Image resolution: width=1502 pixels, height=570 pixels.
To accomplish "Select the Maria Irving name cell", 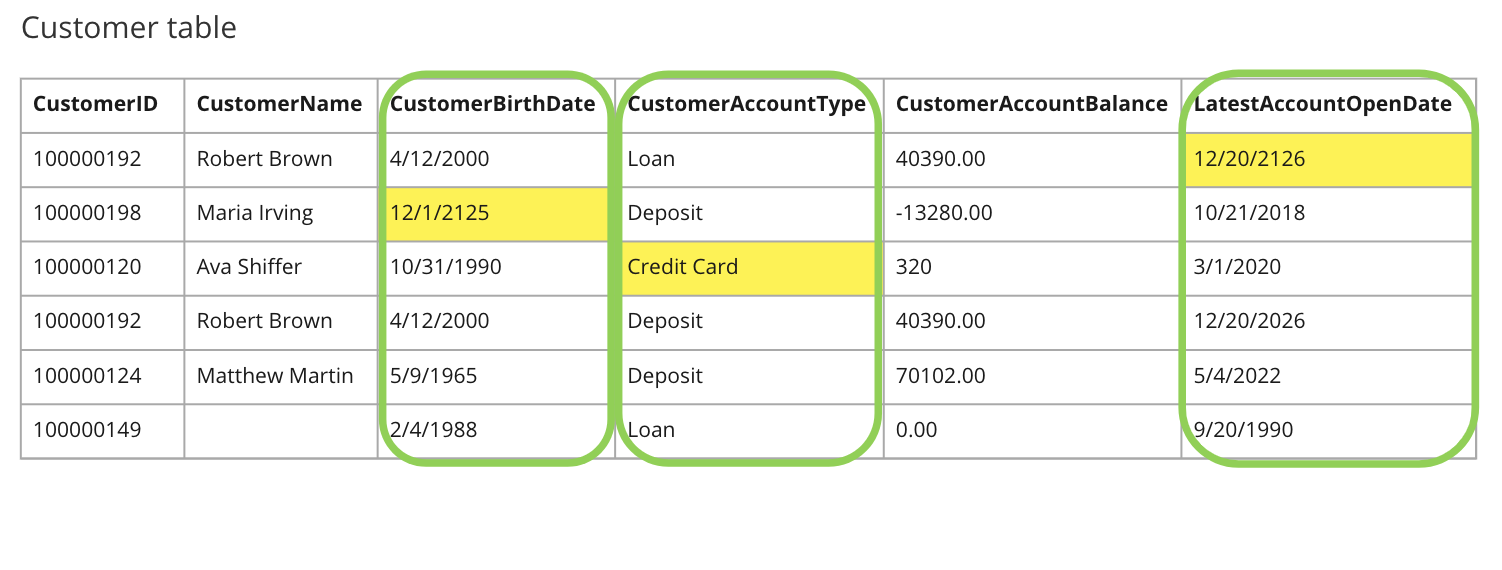I will click(255, 213).
